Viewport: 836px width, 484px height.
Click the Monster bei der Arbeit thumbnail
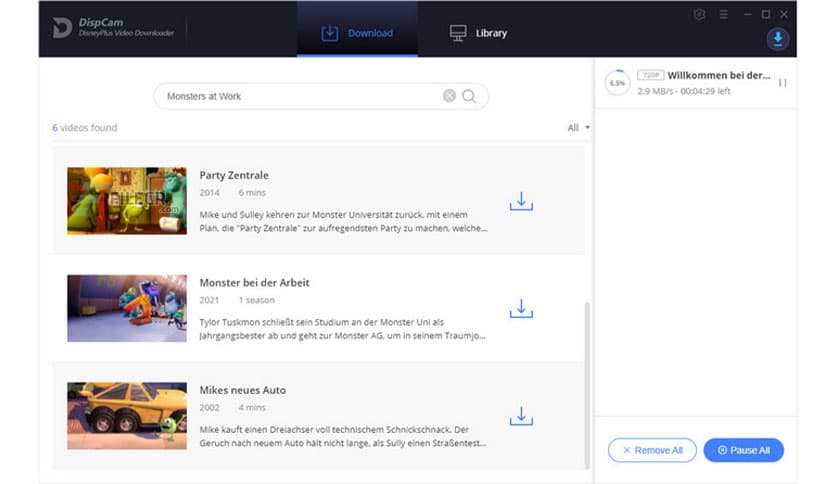pos(127,308)
